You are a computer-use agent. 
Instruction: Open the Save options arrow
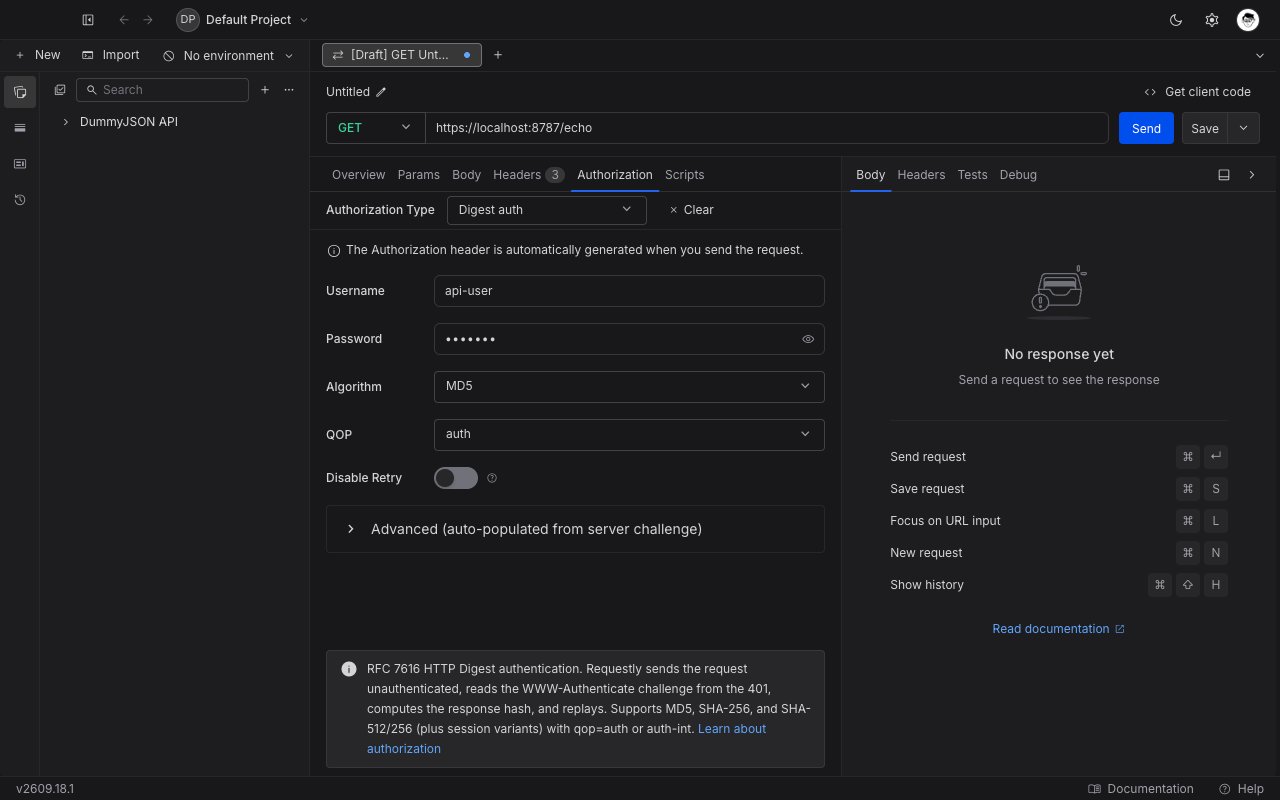1244,128
